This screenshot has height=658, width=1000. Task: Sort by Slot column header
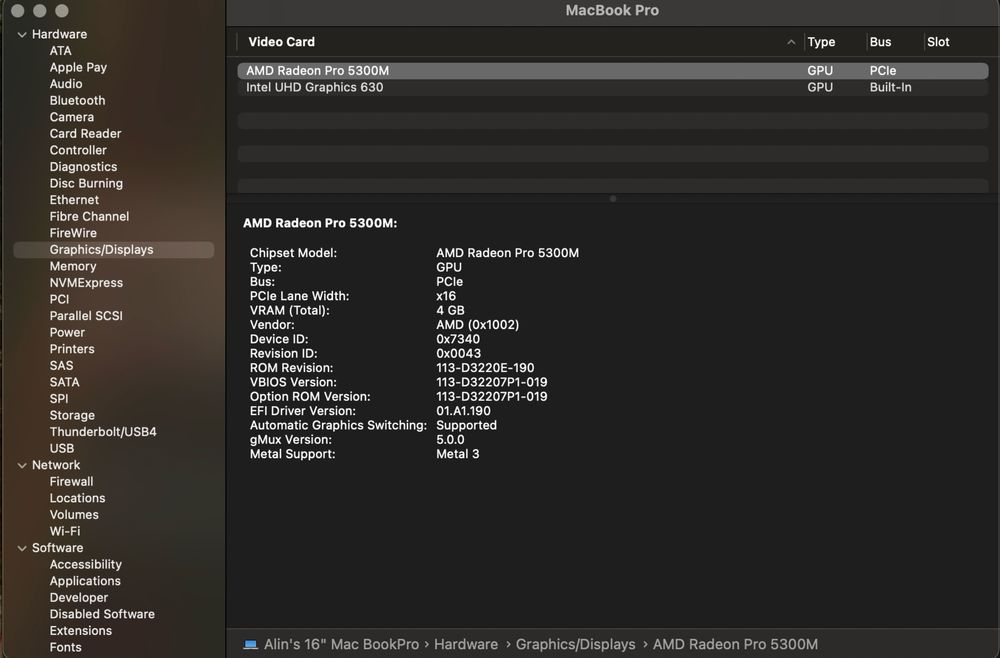[x=938, y=42]
